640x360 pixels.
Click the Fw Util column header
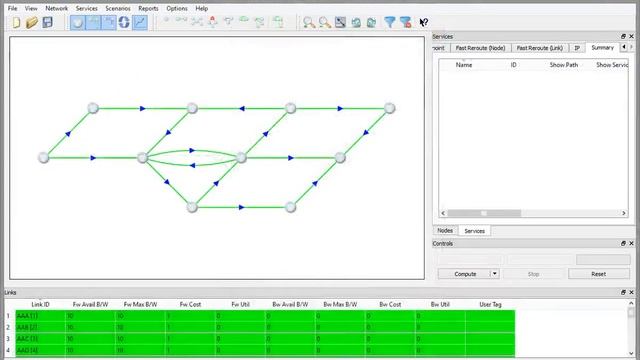pyautogui.click(x=240, y=304)
